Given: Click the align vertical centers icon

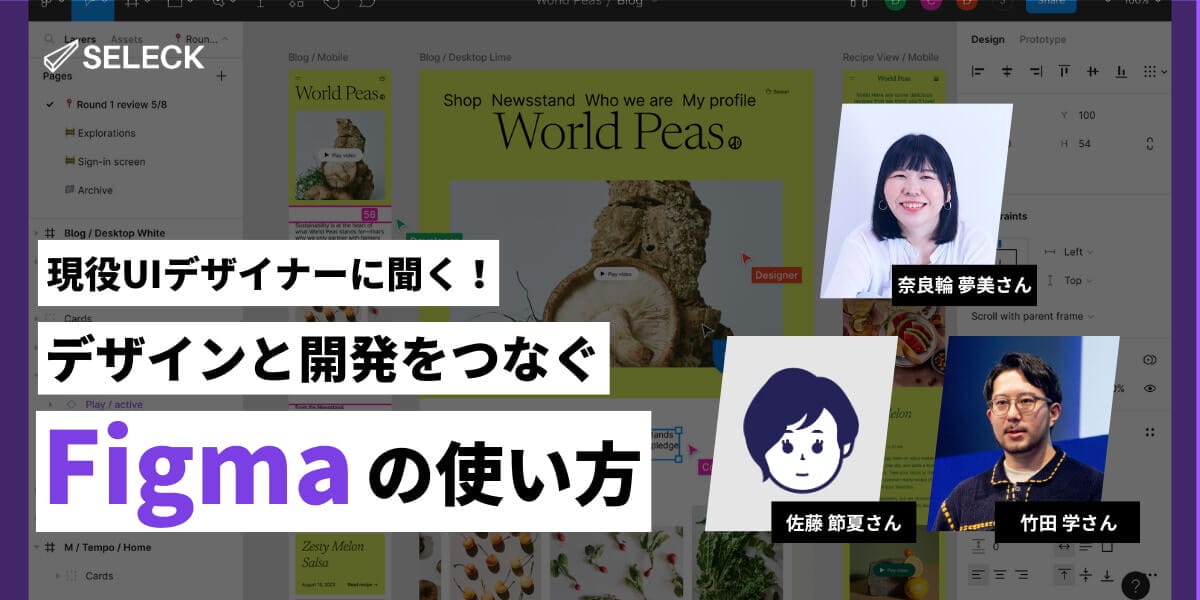Looking at the screenshot, I should [1093, 71].
